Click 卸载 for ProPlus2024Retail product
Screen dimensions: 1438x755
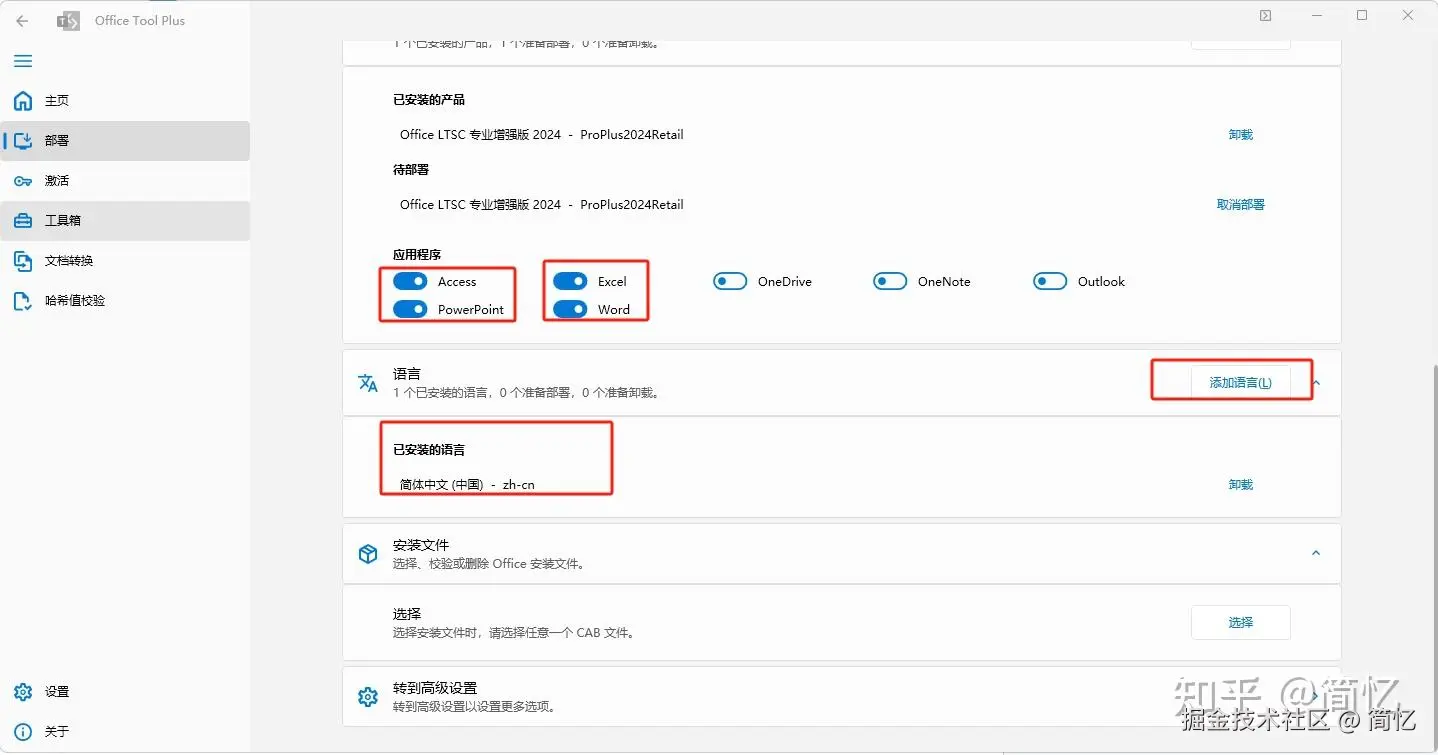[1240, 135]
